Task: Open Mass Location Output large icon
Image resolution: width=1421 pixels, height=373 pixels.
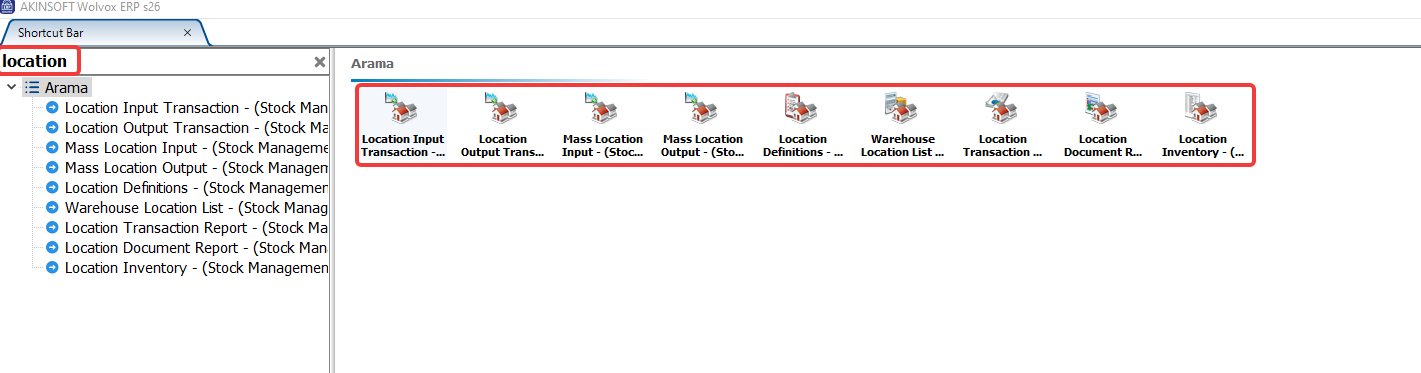Action: [702, 125]
